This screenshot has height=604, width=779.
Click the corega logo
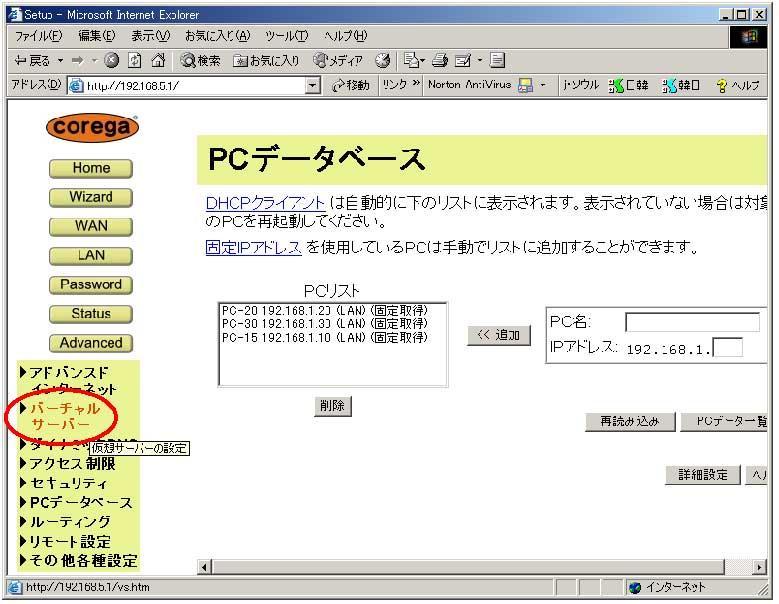pyautogui.click(x=91, y=129)
